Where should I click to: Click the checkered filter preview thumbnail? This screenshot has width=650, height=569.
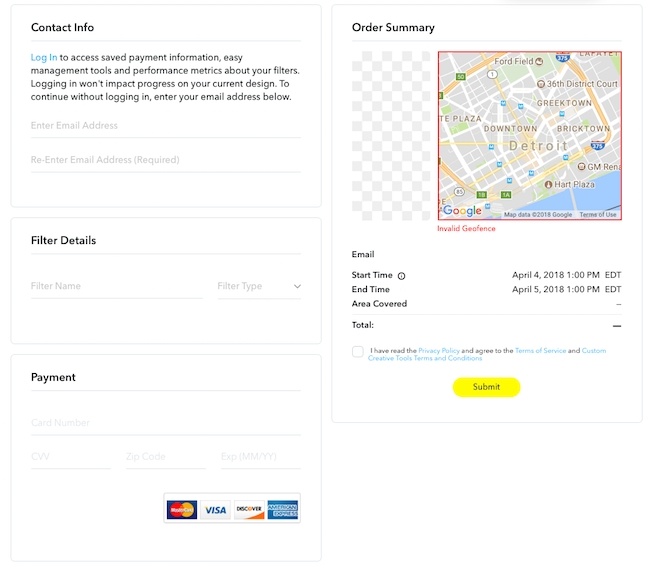coord(391,136)
